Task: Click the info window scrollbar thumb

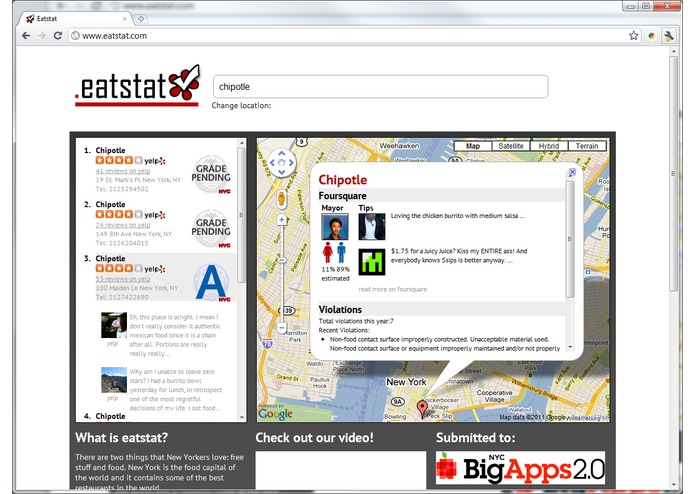Action: pyautogui.click(x=570, y=239)
